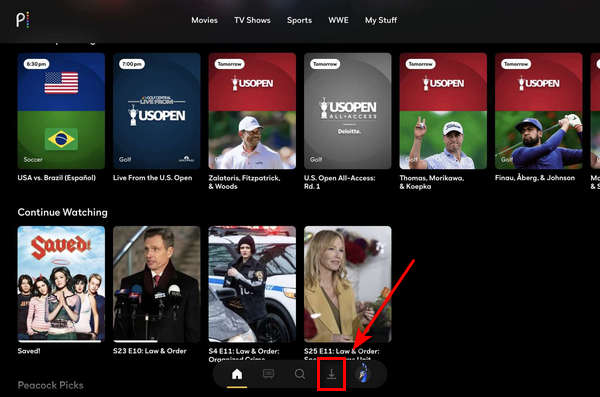Click the 7:00 pm time badge
This screenshot has height=397, width=600.
tap(132, 64)
